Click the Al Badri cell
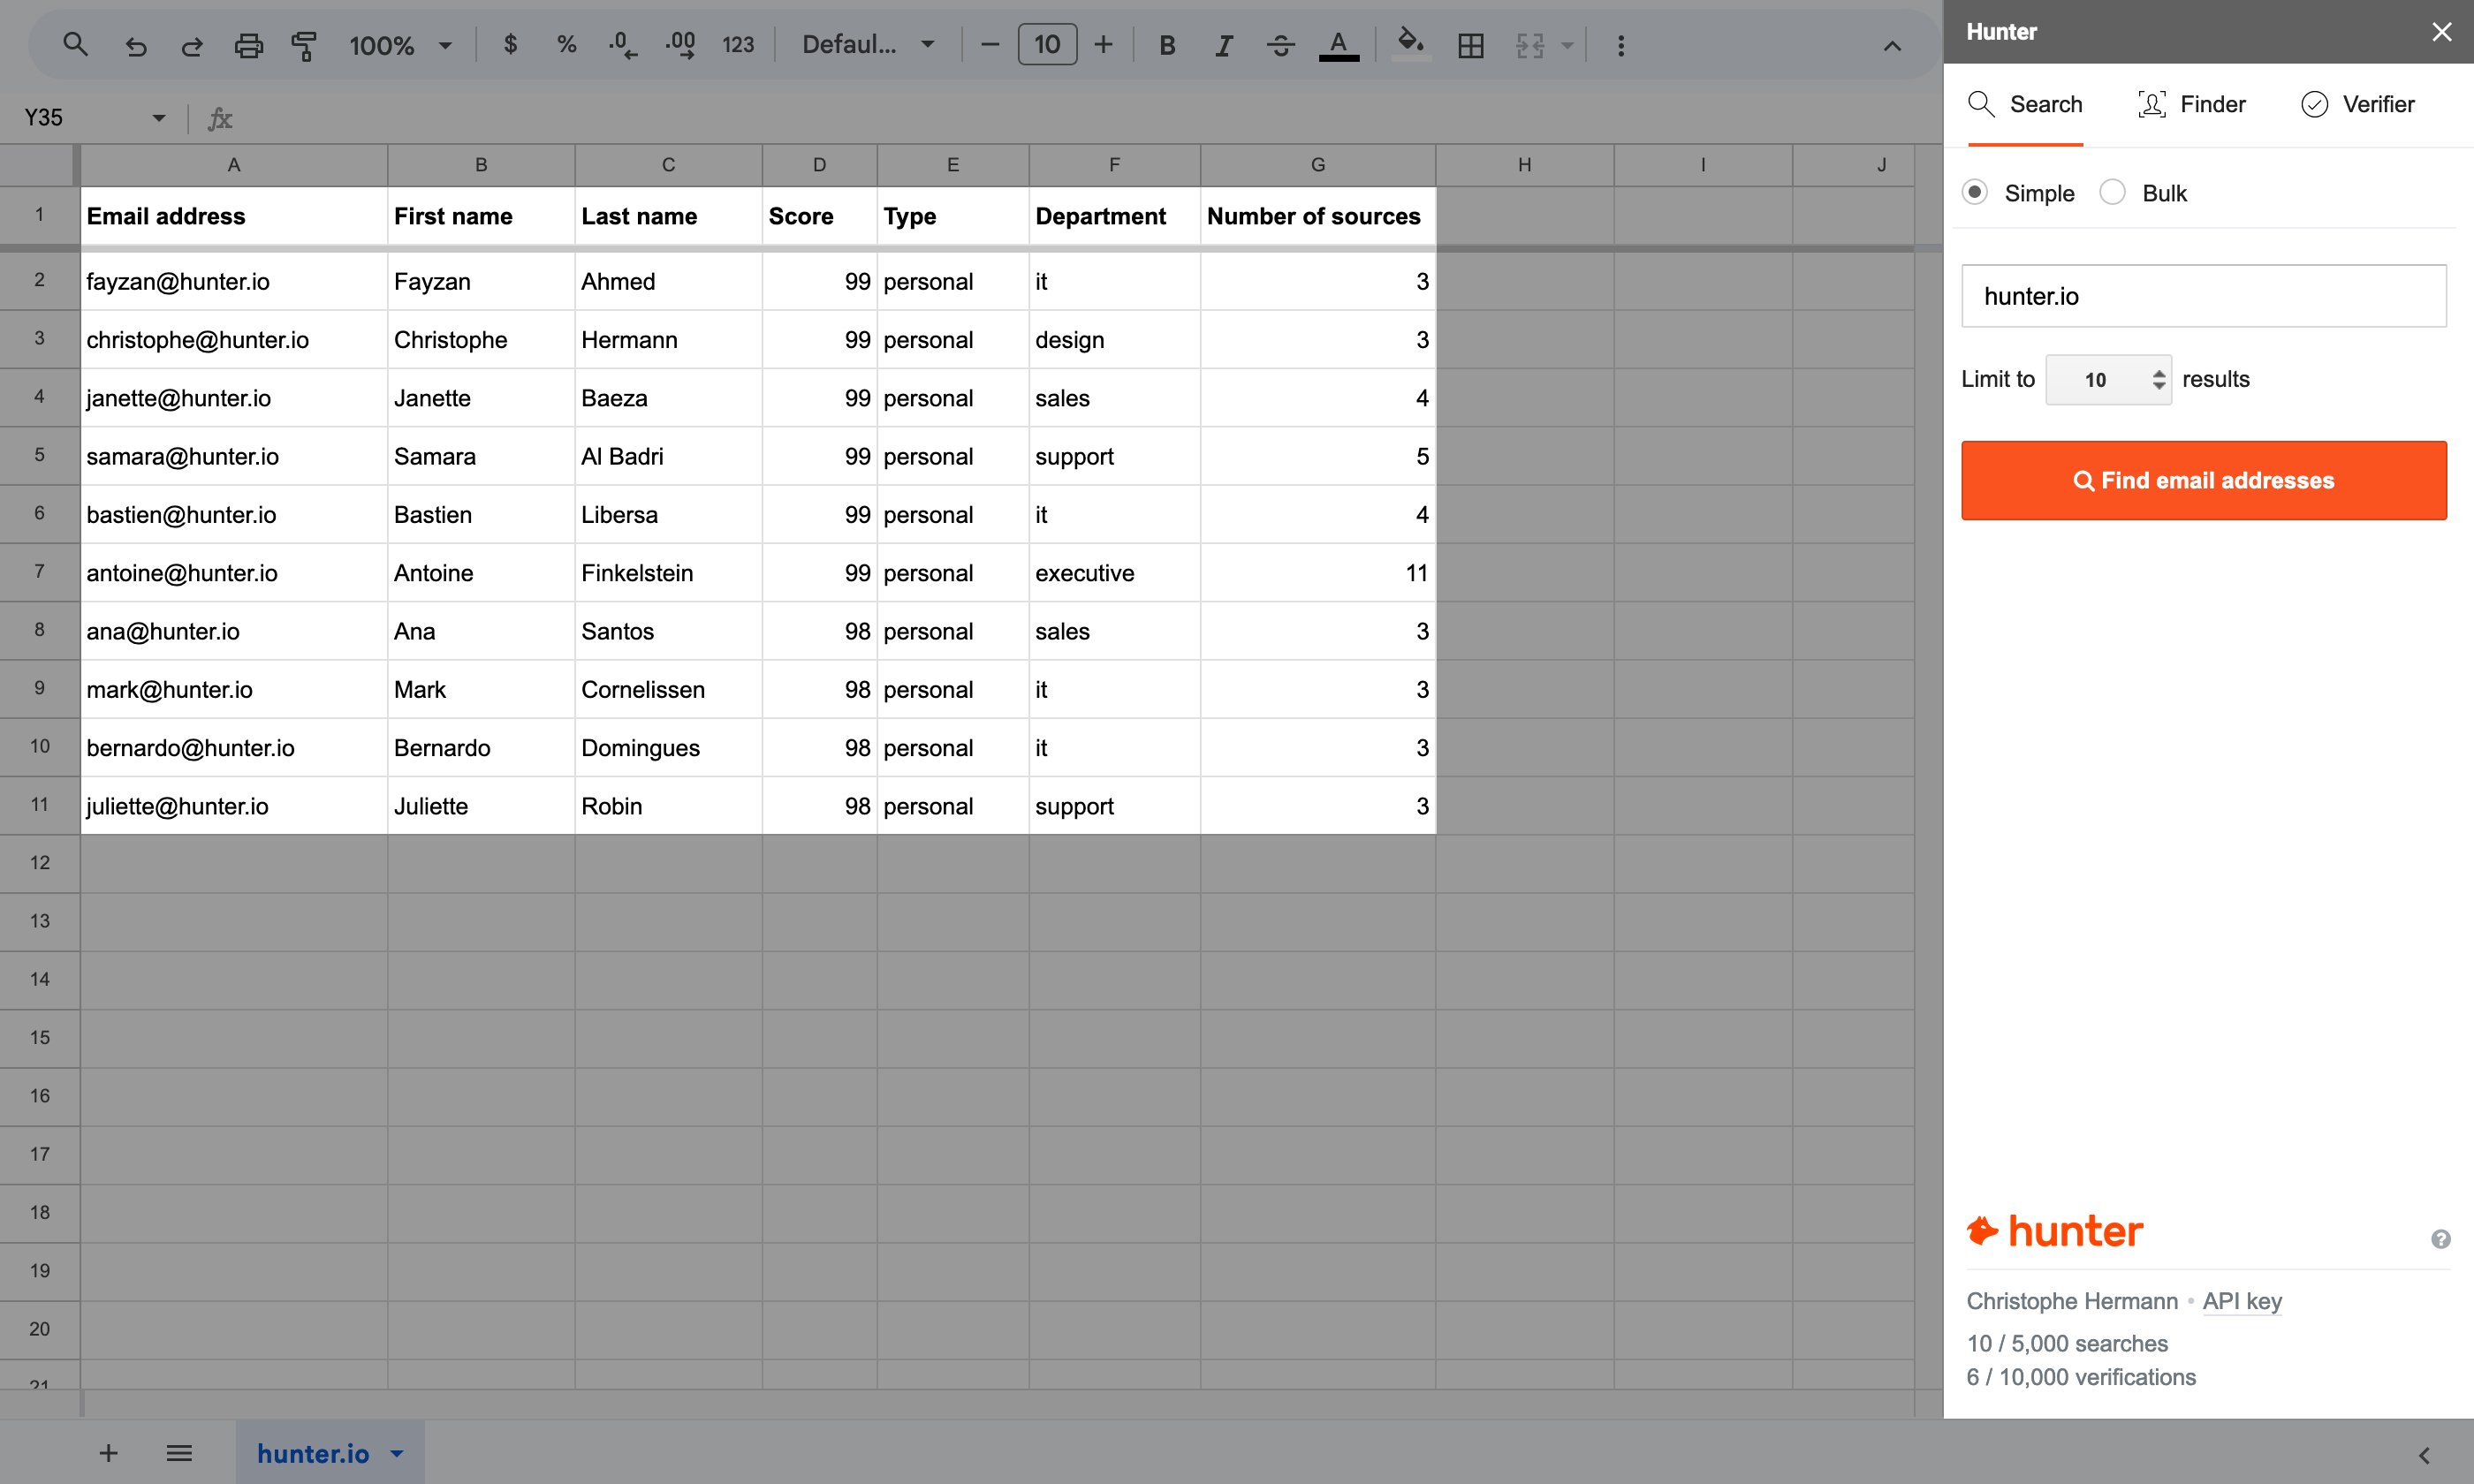Screen dimensions: 2474x1484 668,456
